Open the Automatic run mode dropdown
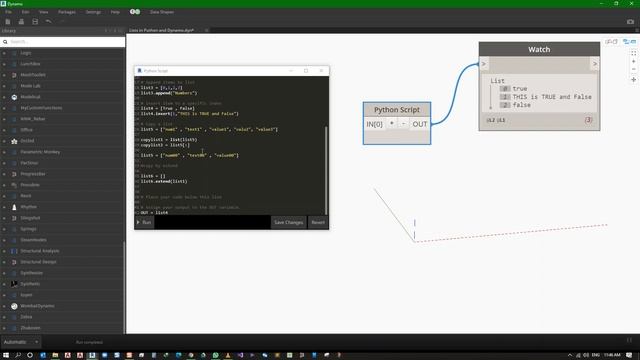The width and height of the screenshot is (640, 360). click(20, 342)
